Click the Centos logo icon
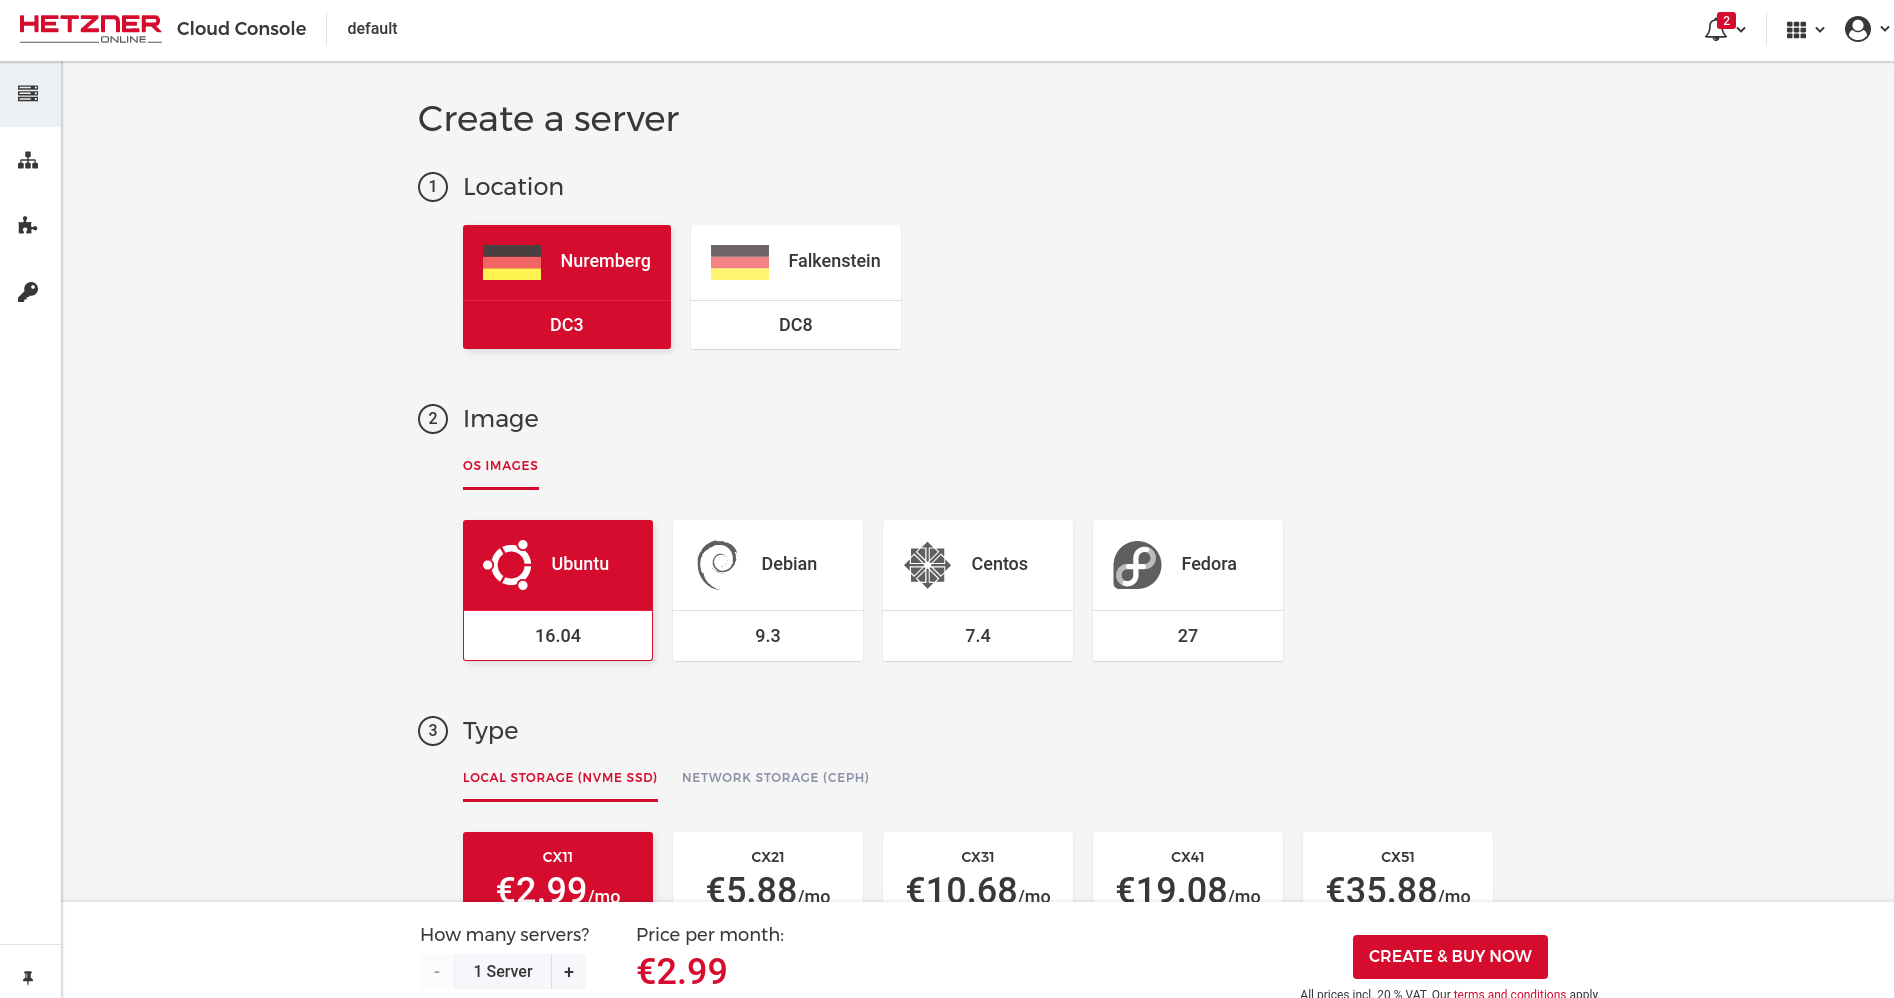 pos(927,564)
